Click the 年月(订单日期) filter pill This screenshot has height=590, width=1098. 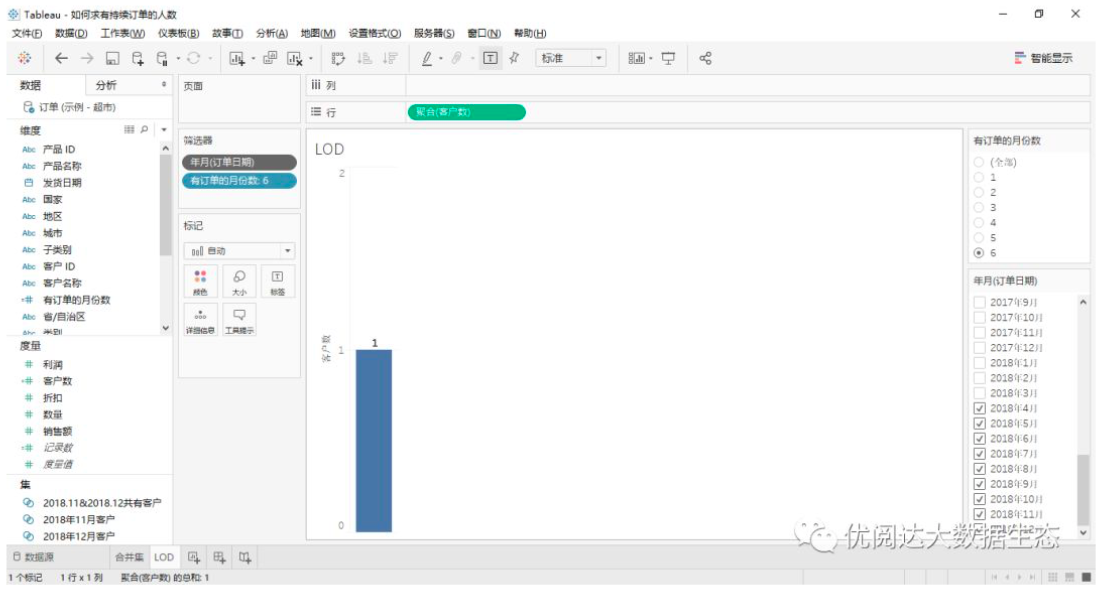[239, 162]
